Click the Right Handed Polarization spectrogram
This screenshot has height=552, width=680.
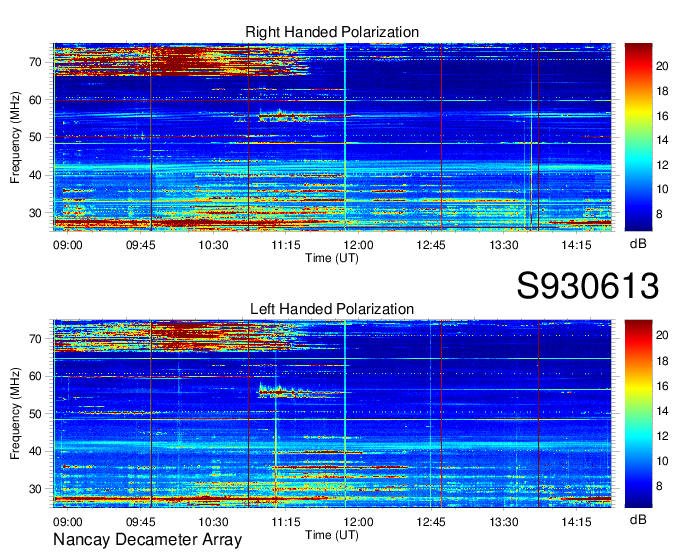pos(332,137)
